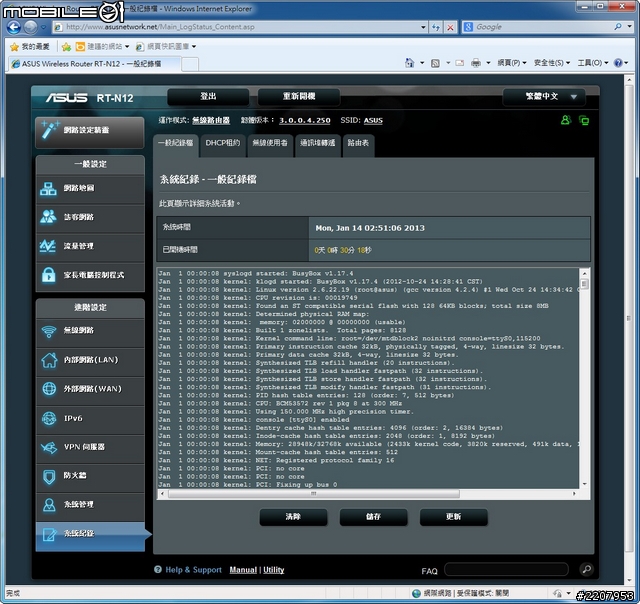Click the FAQ search input field
640x604 pixels.
click(506, 569)
